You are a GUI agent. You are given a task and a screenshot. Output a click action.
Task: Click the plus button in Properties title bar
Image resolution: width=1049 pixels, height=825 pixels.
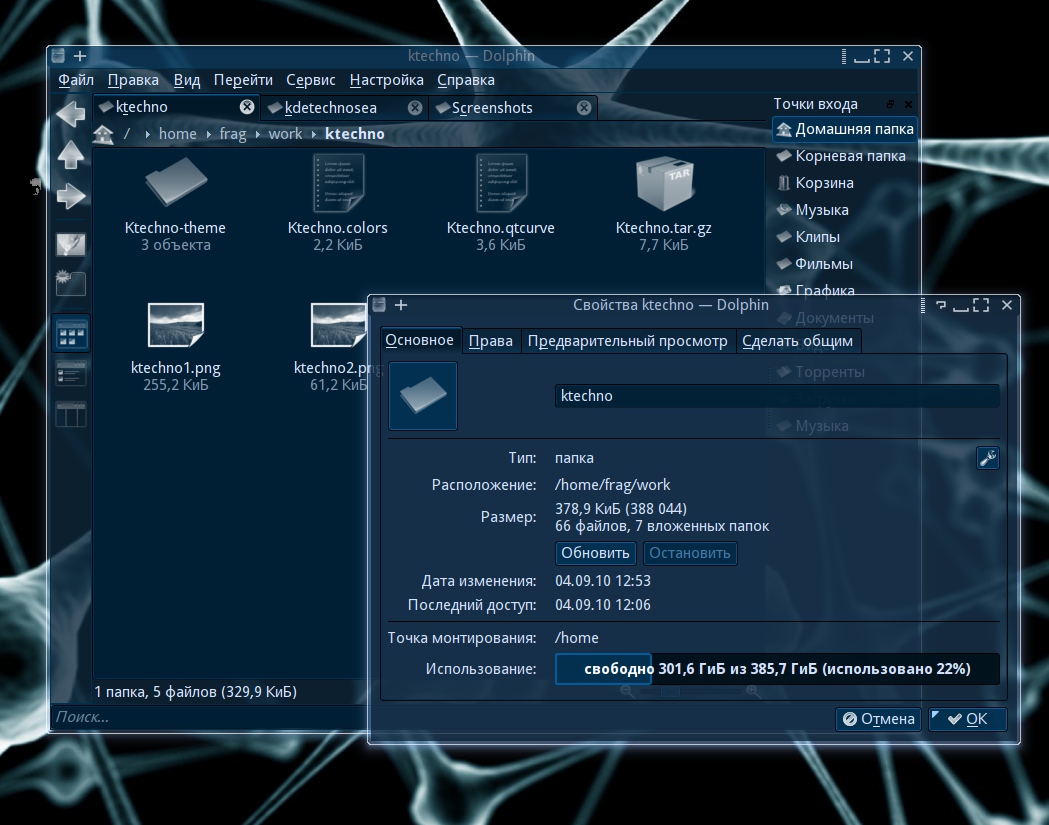(x=401, y=305)
